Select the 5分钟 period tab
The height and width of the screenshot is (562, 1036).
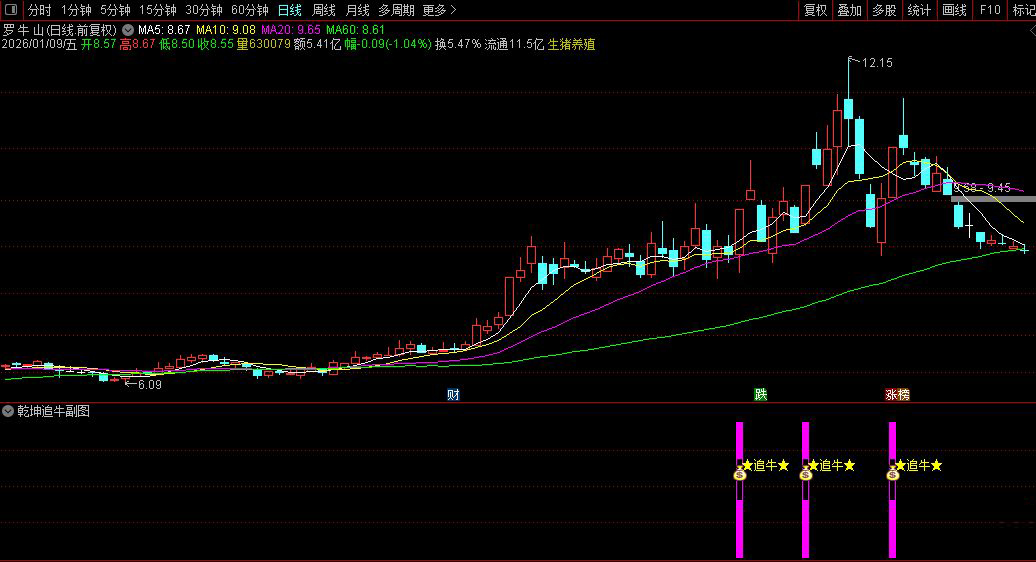(115, 10)
